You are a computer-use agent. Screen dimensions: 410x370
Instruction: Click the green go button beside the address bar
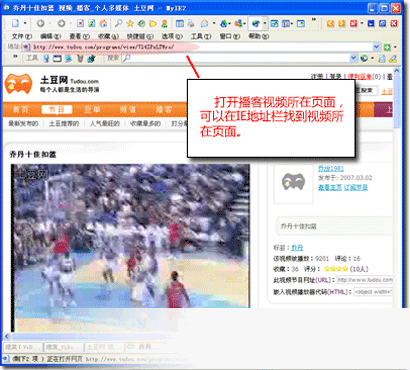click(387, 47)
